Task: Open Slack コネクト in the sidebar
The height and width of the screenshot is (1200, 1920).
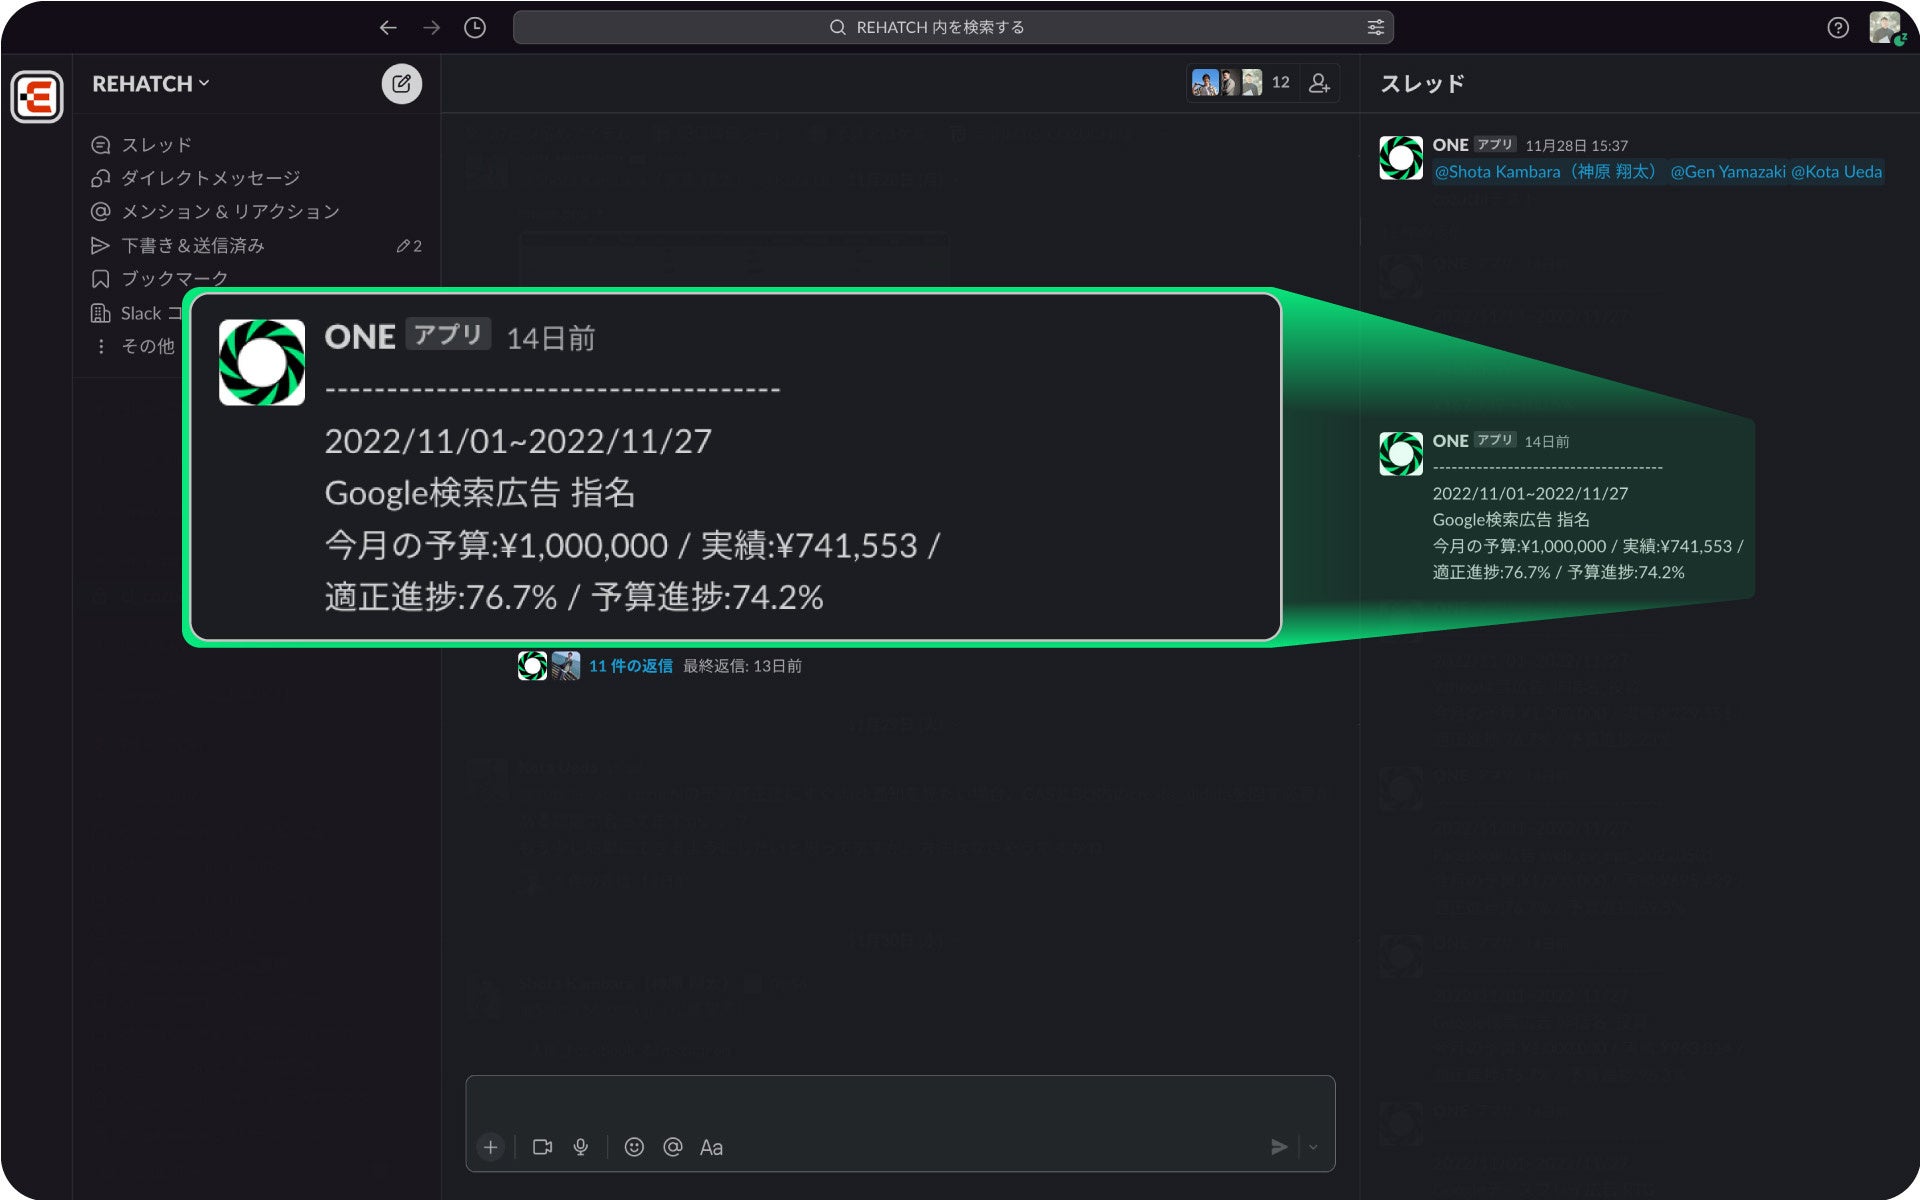Action: click(137, 313)
